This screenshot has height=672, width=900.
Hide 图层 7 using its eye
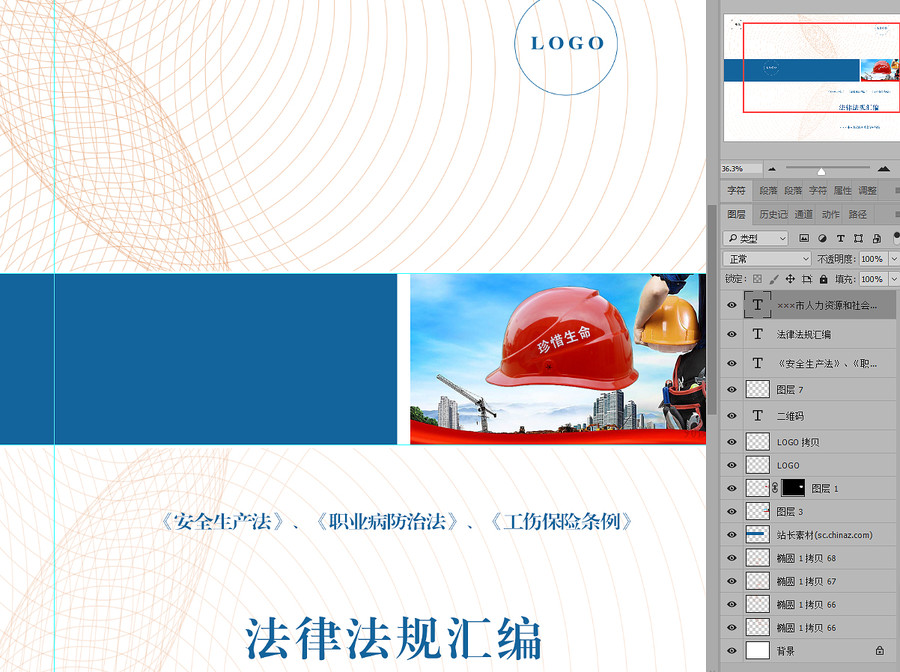pyautogui.click(x=732, y=390)
